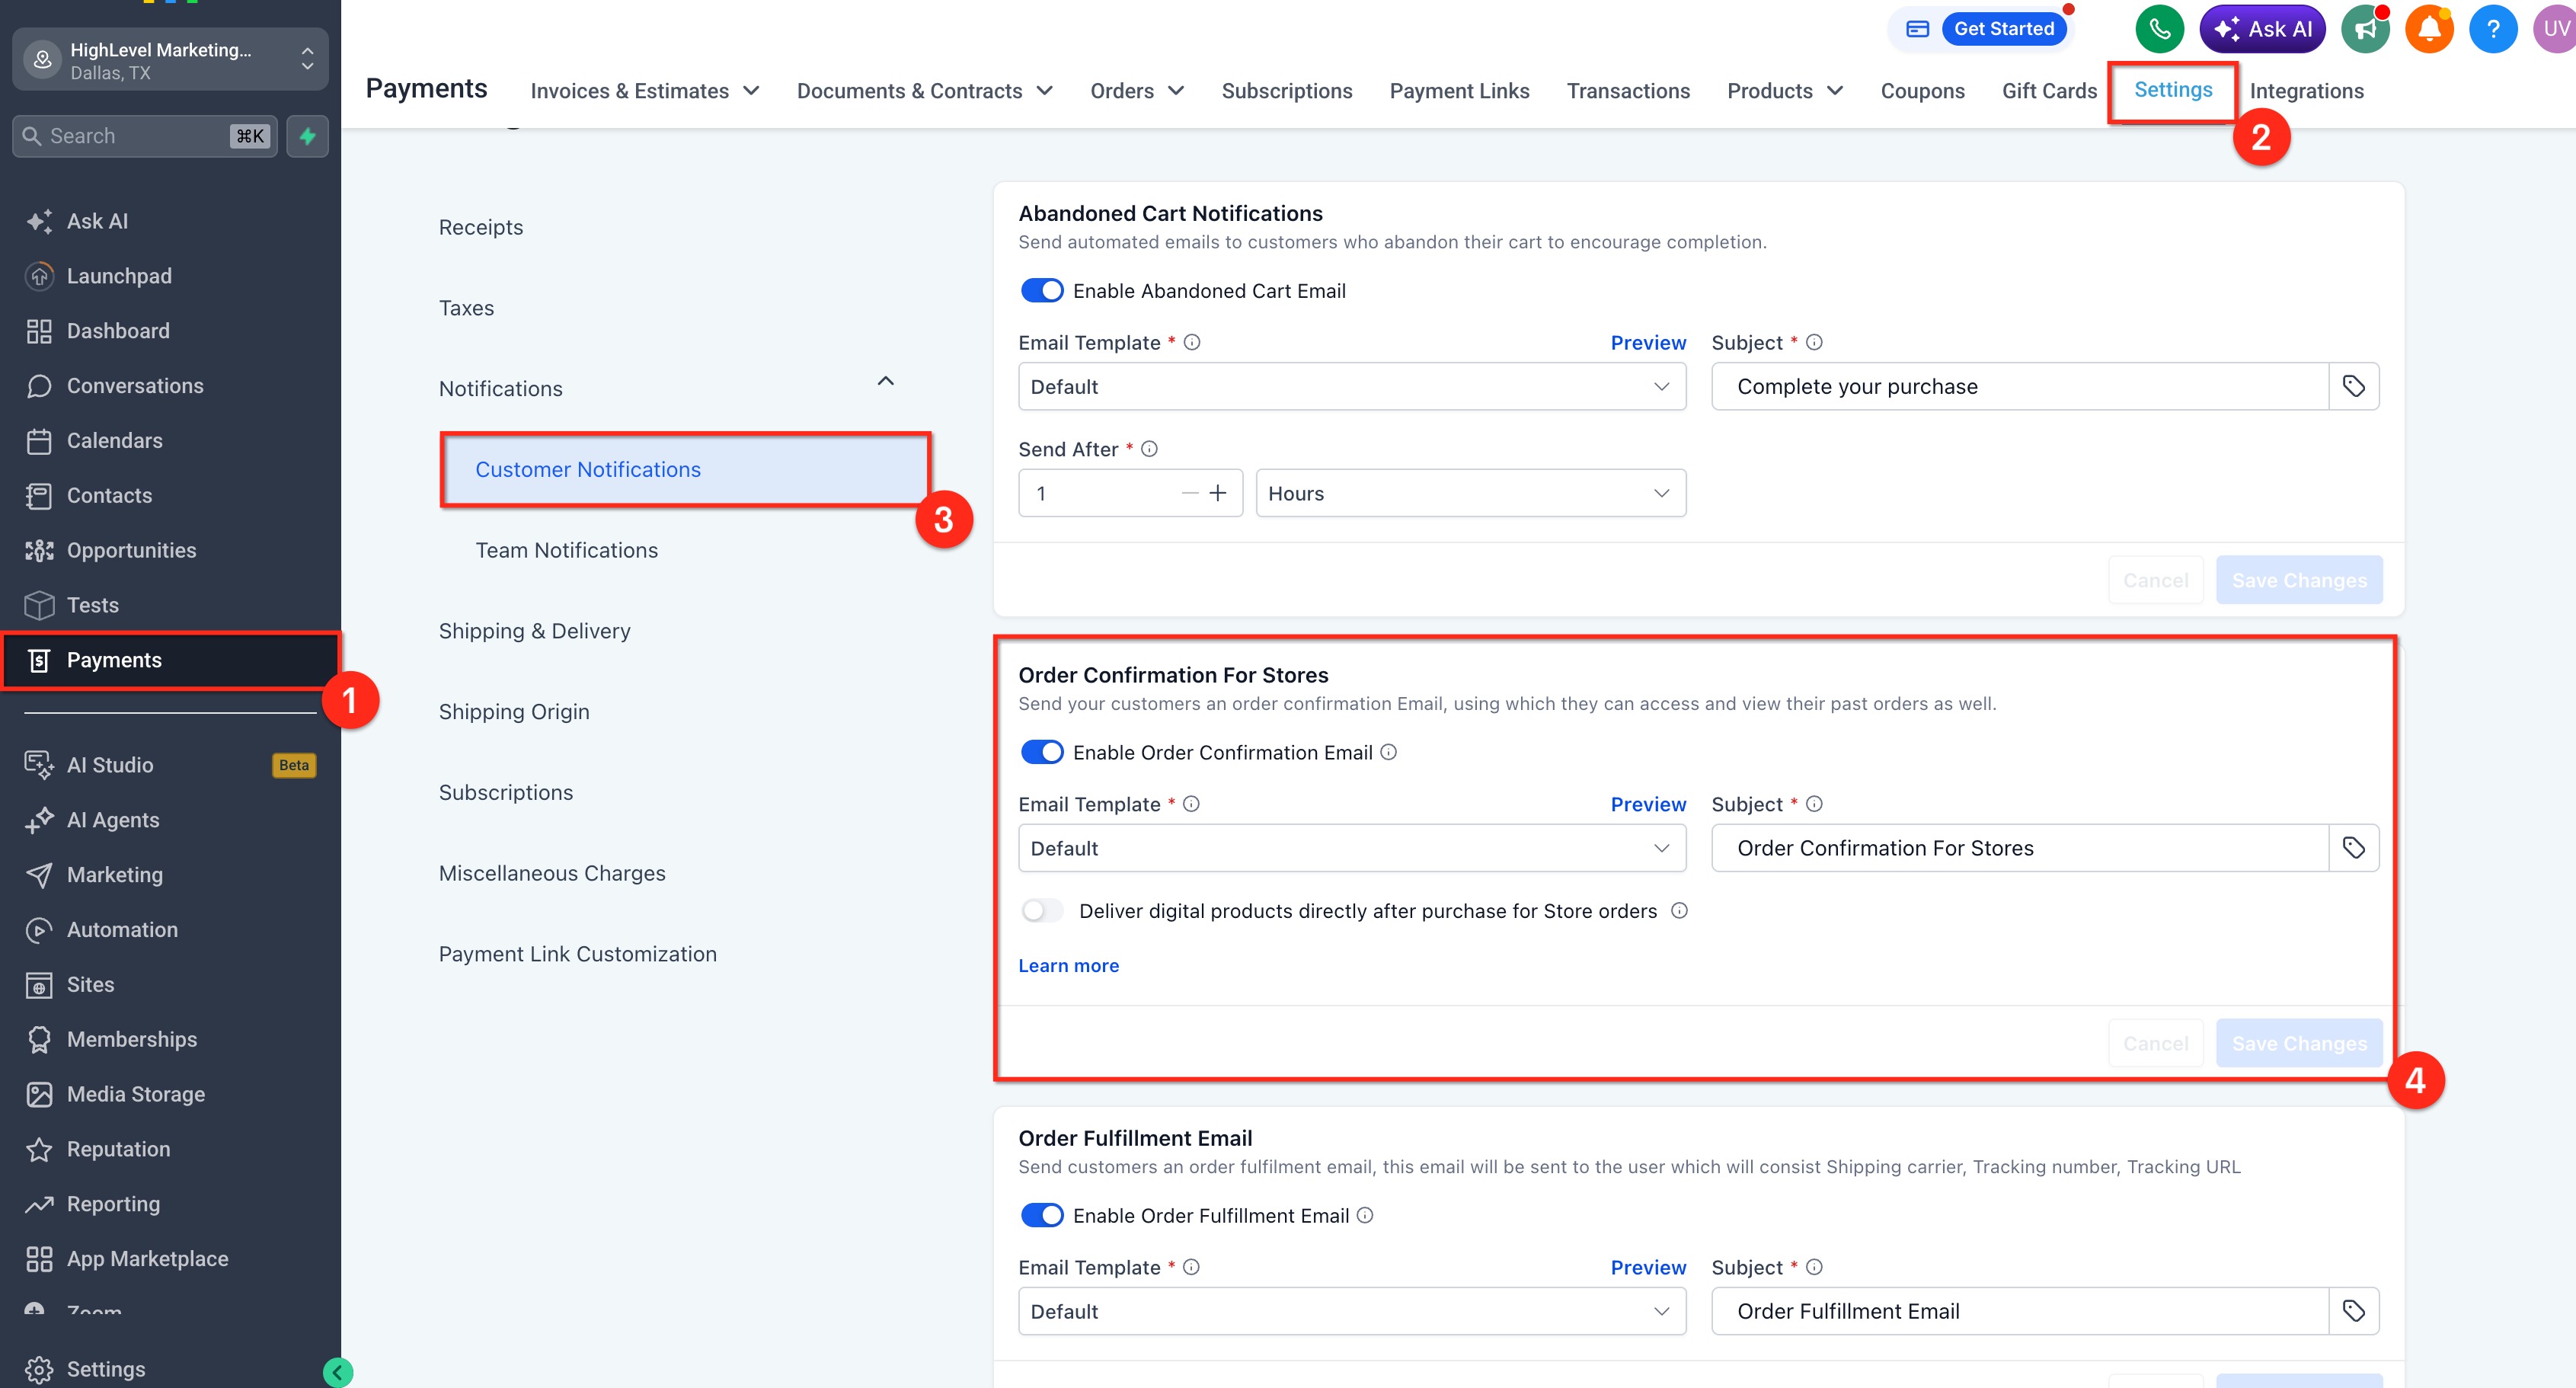The image size is (2576, 1388).
Task: Collapse sidebar with green arrow button
Action: coord(337,1373)
